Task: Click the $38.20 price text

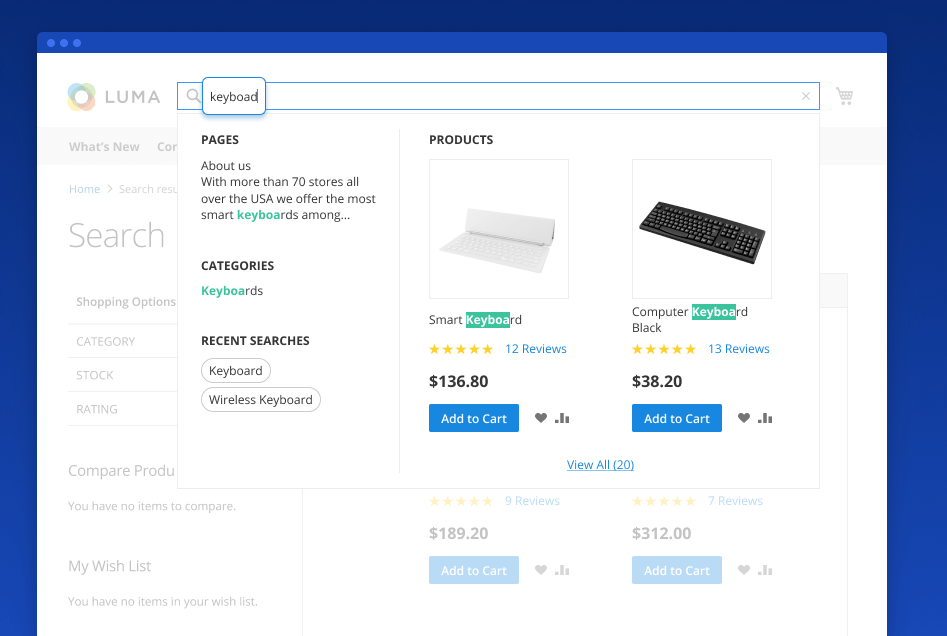Action: tap(657, 381)
